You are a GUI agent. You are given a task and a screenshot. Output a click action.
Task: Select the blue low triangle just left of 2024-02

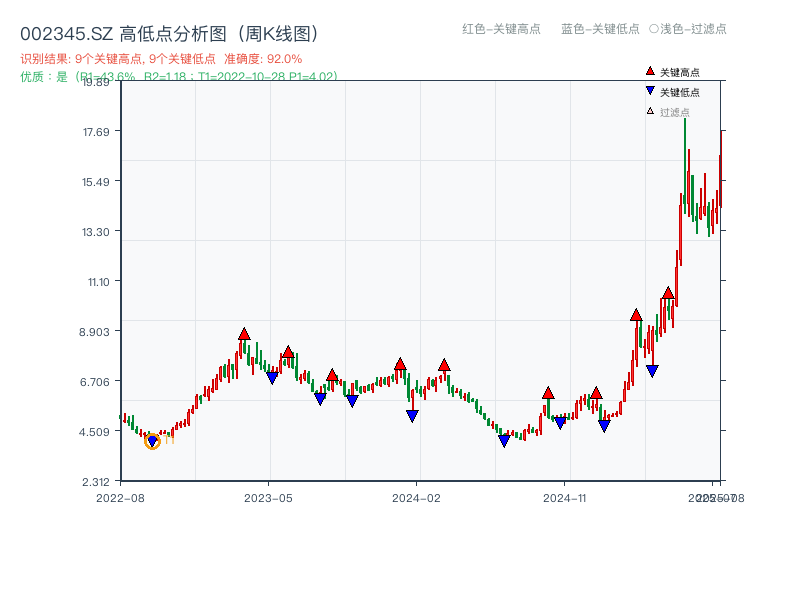[412, 416]
